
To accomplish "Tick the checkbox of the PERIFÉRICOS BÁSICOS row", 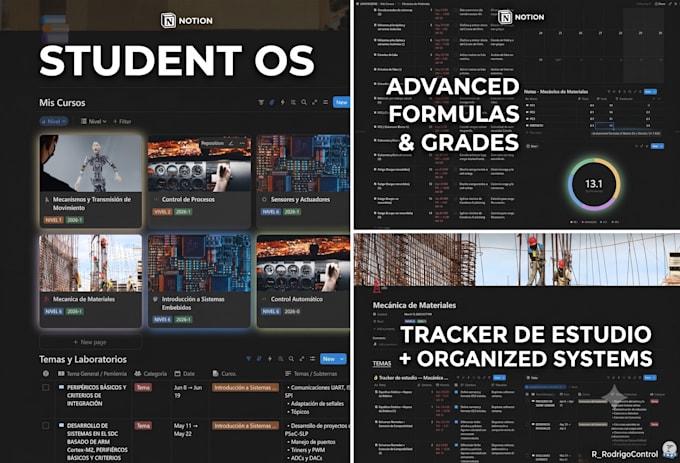I will click(46, 388).
